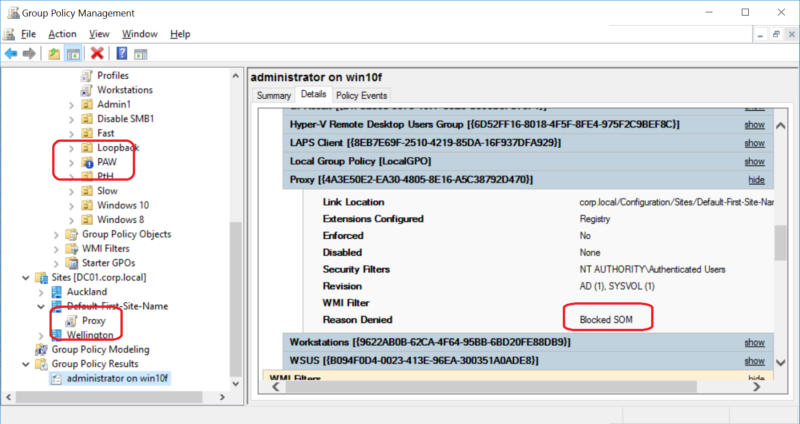800x424 pixels.
Task: Open the Action menu
Action: tap(62, 34)
